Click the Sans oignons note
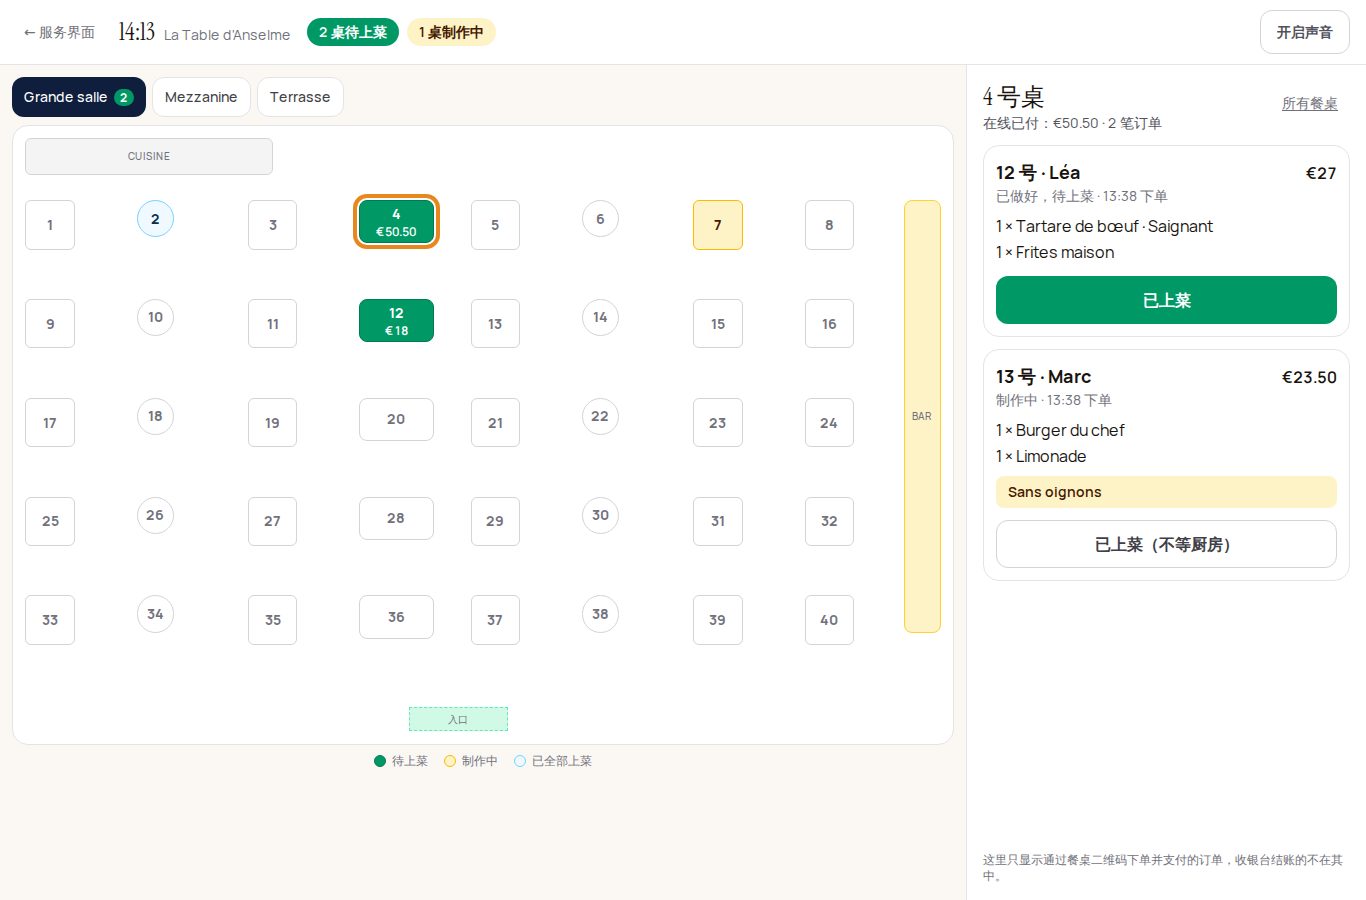The image size is (1366, 900). [1166, 492]
